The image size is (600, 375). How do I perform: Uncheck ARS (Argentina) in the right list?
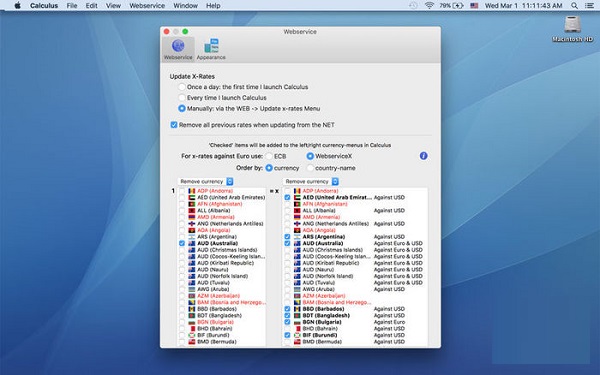[287, 237]
